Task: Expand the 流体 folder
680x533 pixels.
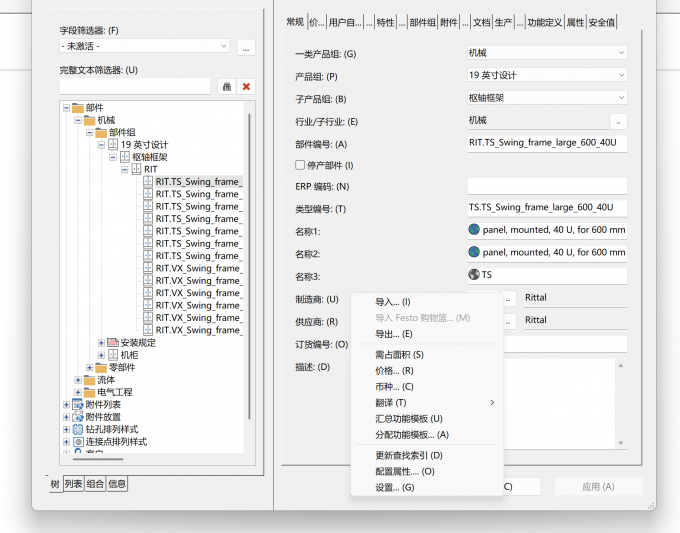Action: 78,380
